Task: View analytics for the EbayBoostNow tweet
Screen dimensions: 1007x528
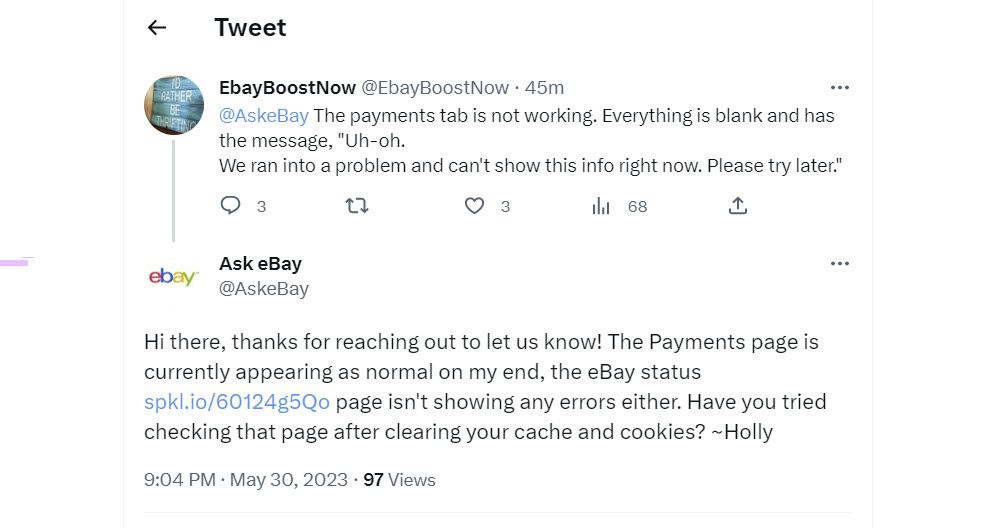Action: click(x=601, y=206)
